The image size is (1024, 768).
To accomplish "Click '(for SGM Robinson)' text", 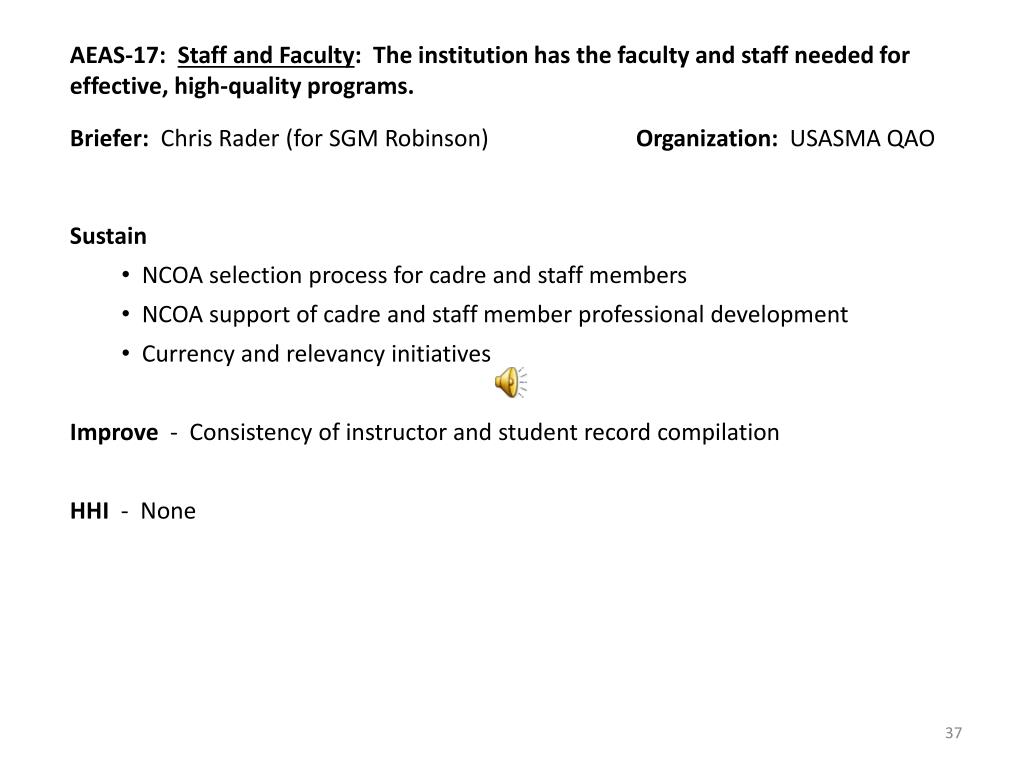I will (x=387, y=138).
